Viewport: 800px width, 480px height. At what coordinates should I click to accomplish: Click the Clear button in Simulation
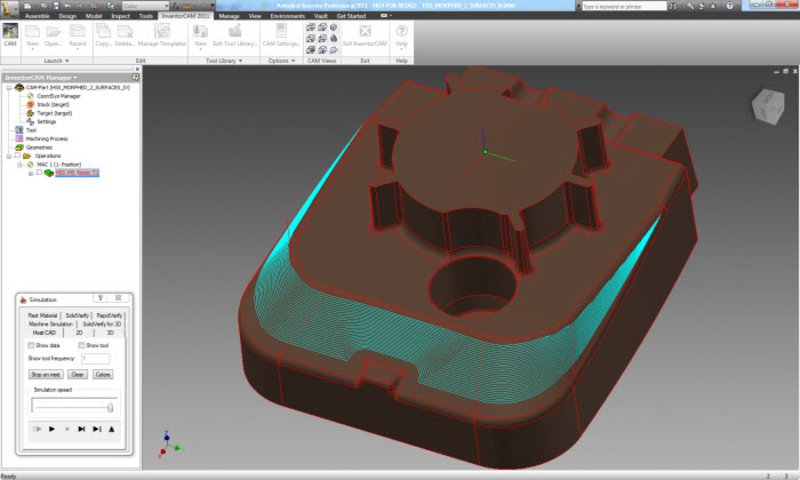pyautogui.click(x=77, y=374)
